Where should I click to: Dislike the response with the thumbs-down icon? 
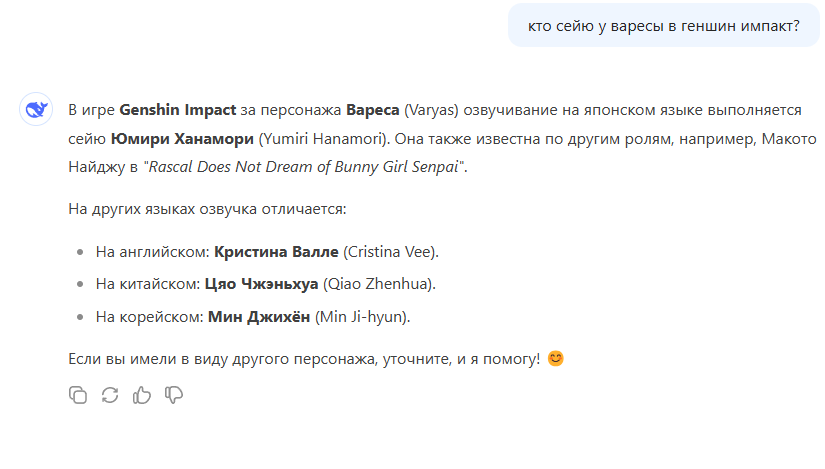174,395
